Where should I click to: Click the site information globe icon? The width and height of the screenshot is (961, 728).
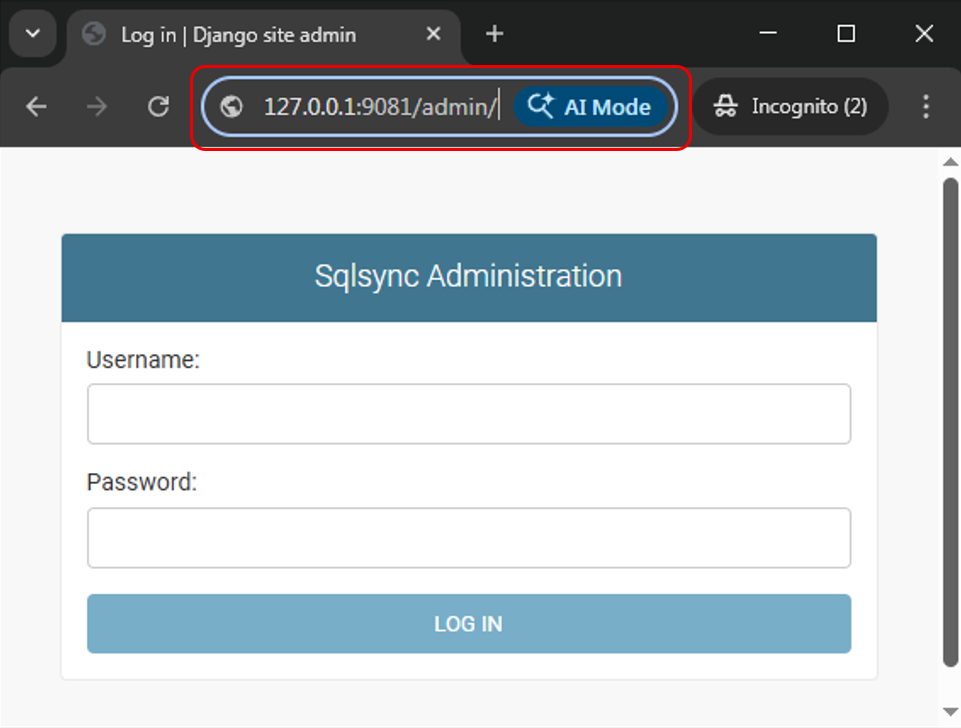pyautogui.click(x=232, y=106)
